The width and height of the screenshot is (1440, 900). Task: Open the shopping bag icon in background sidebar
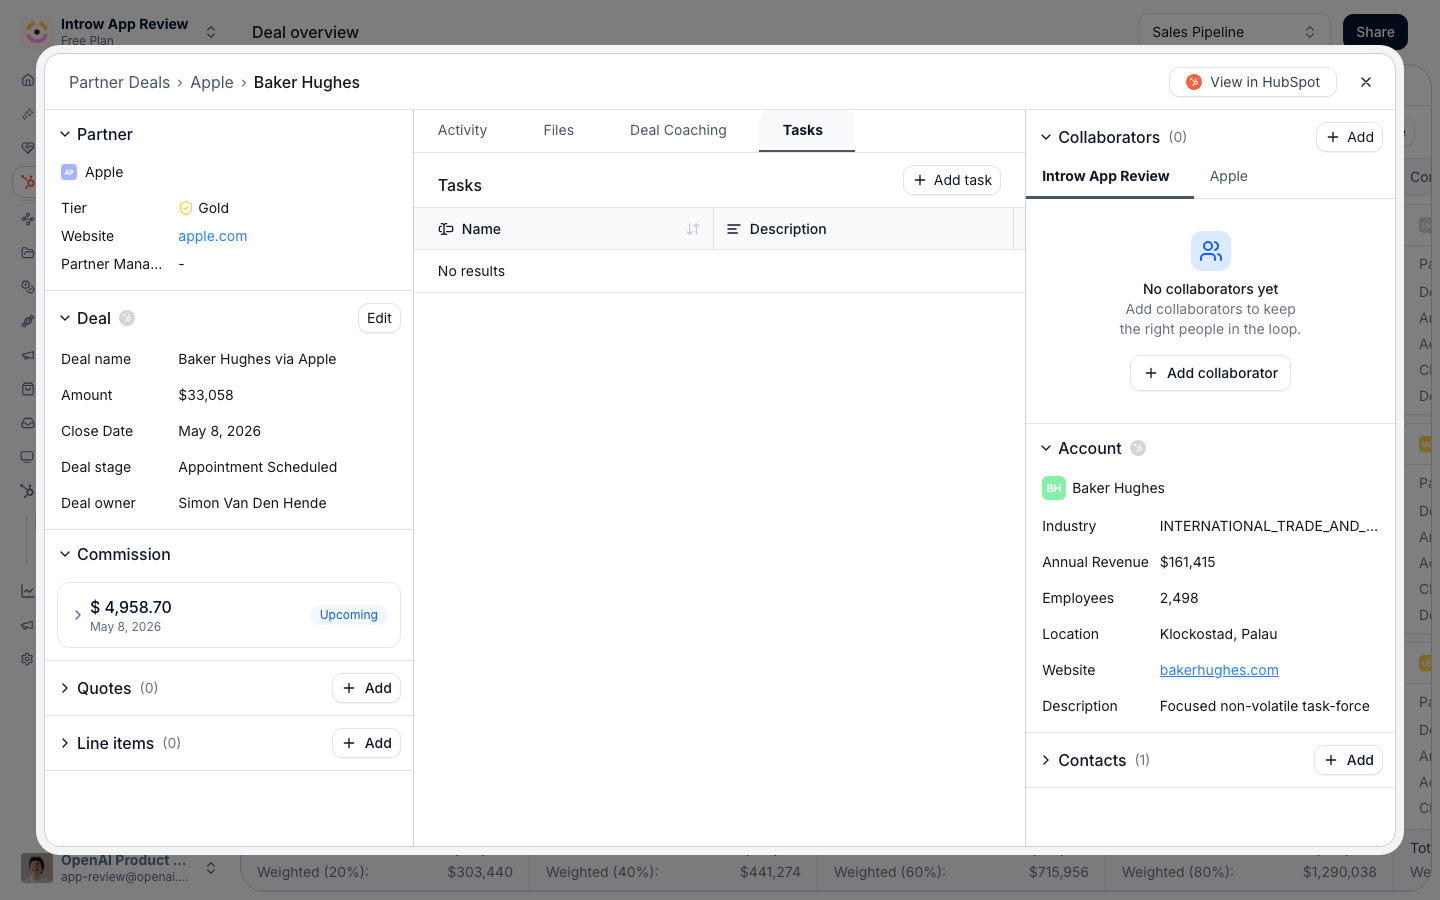(28, 389)
